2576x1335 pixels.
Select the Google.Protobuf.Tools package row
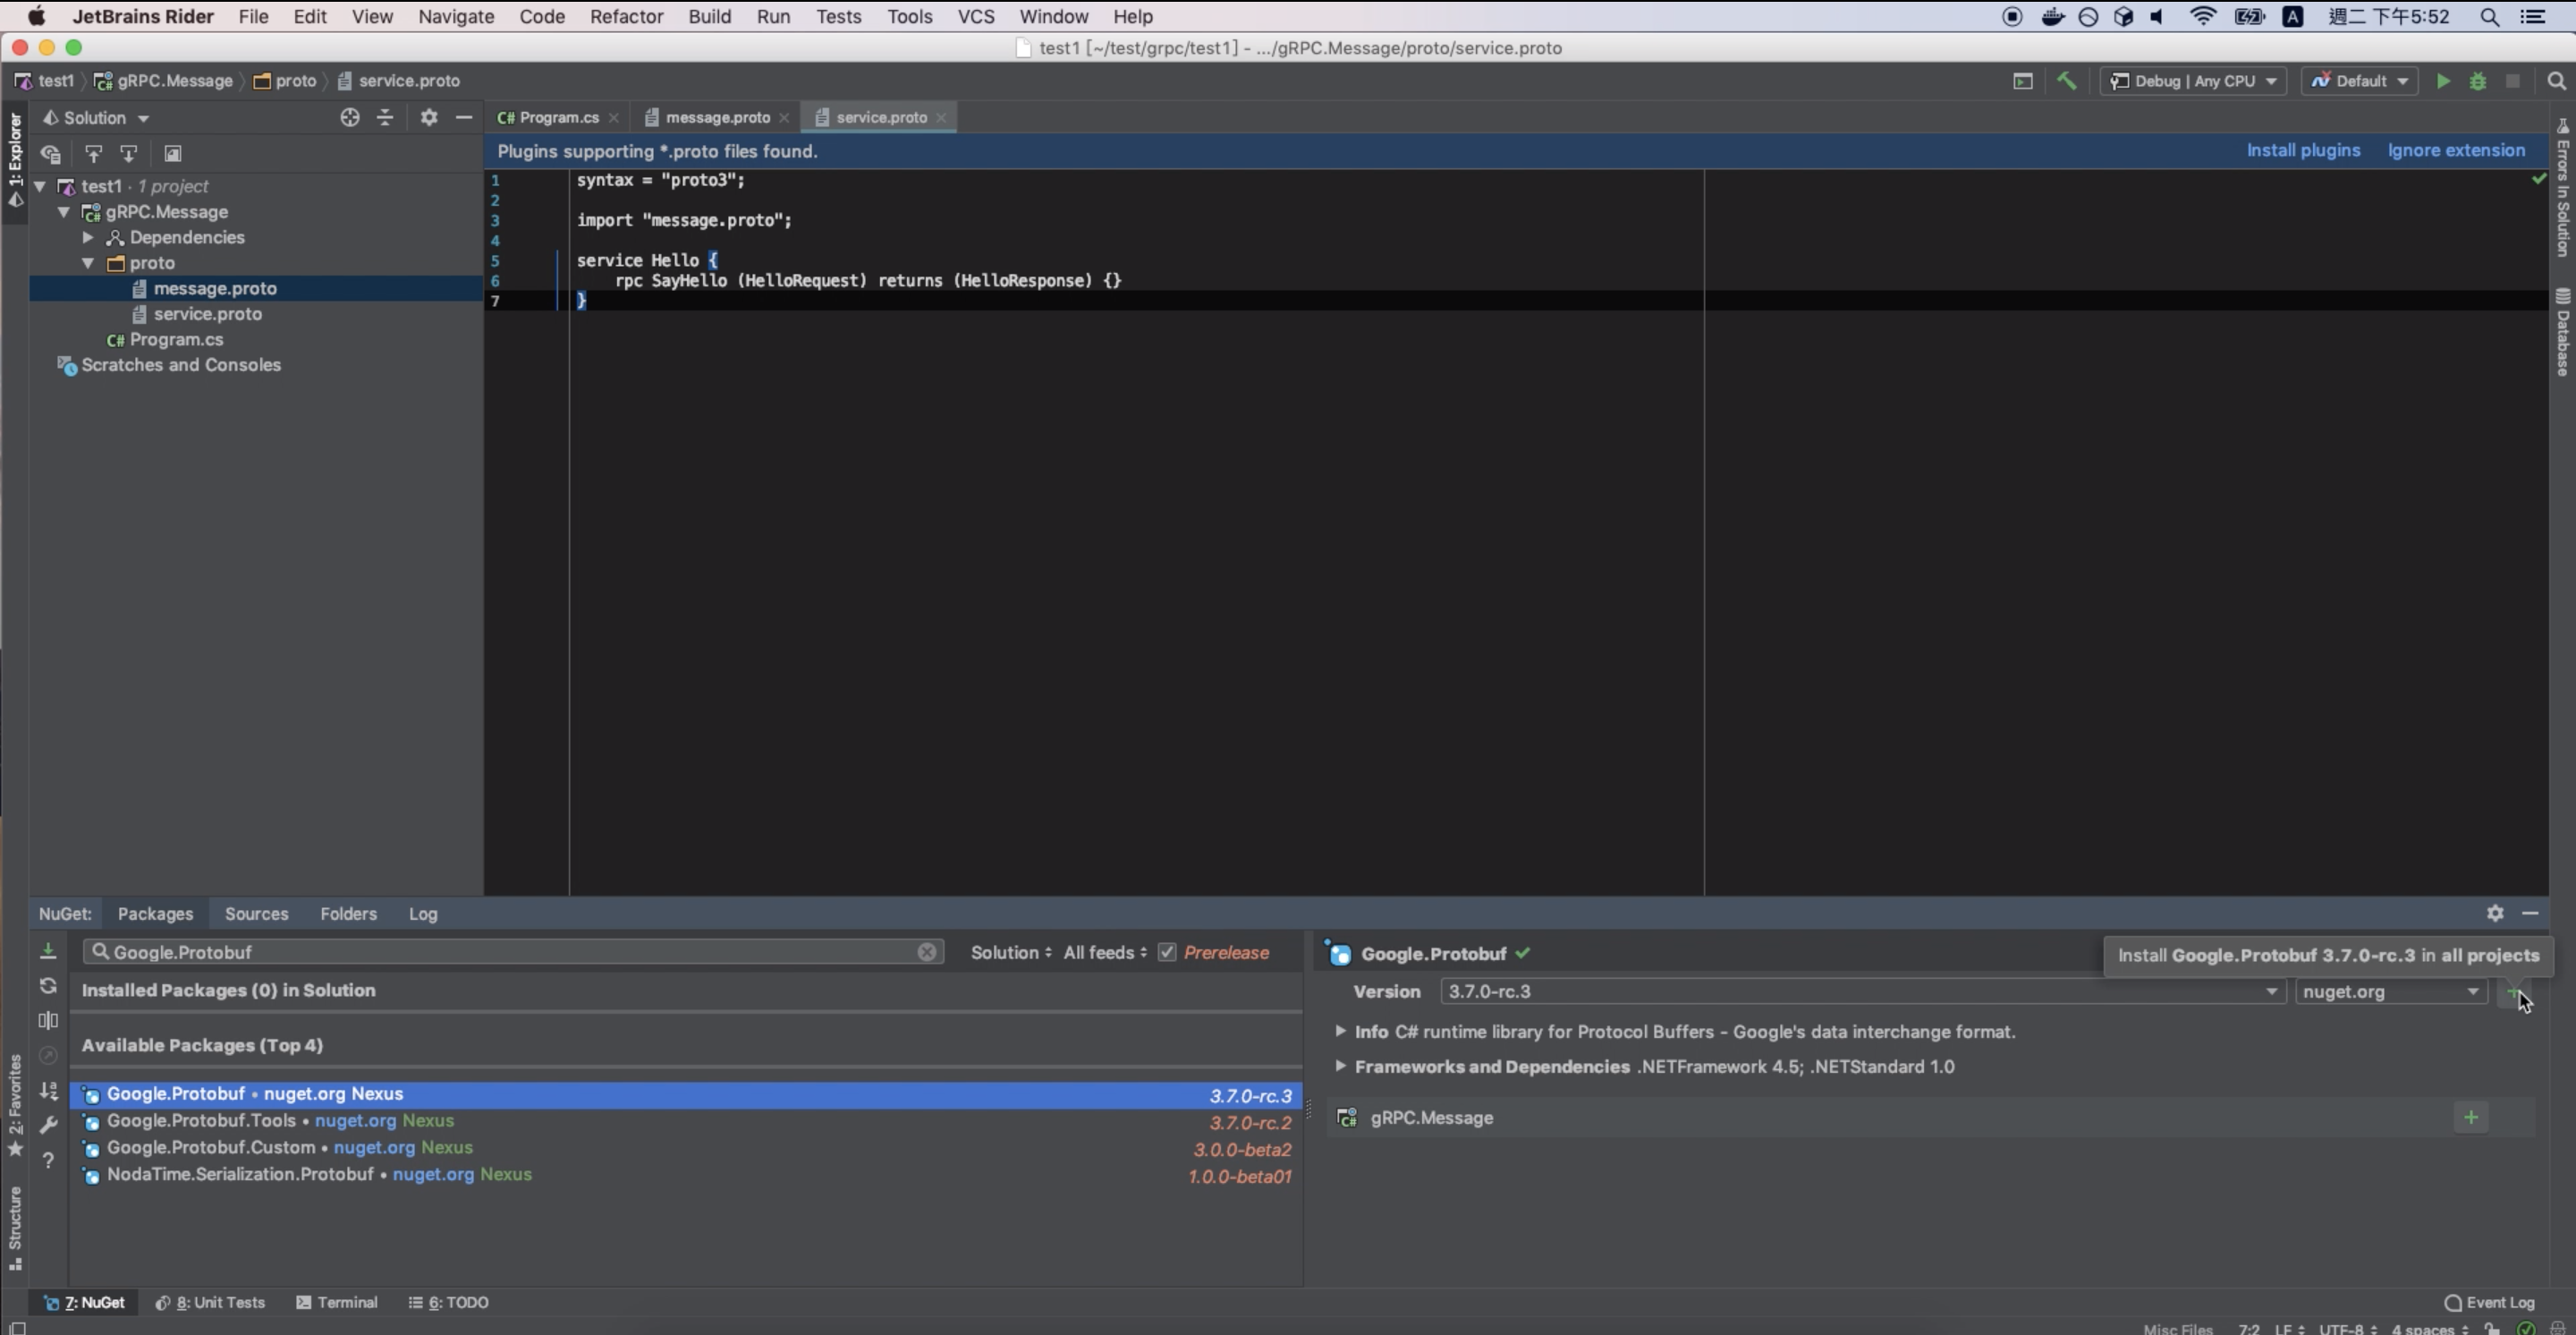pyautogui.click(x=687, y=1121)
